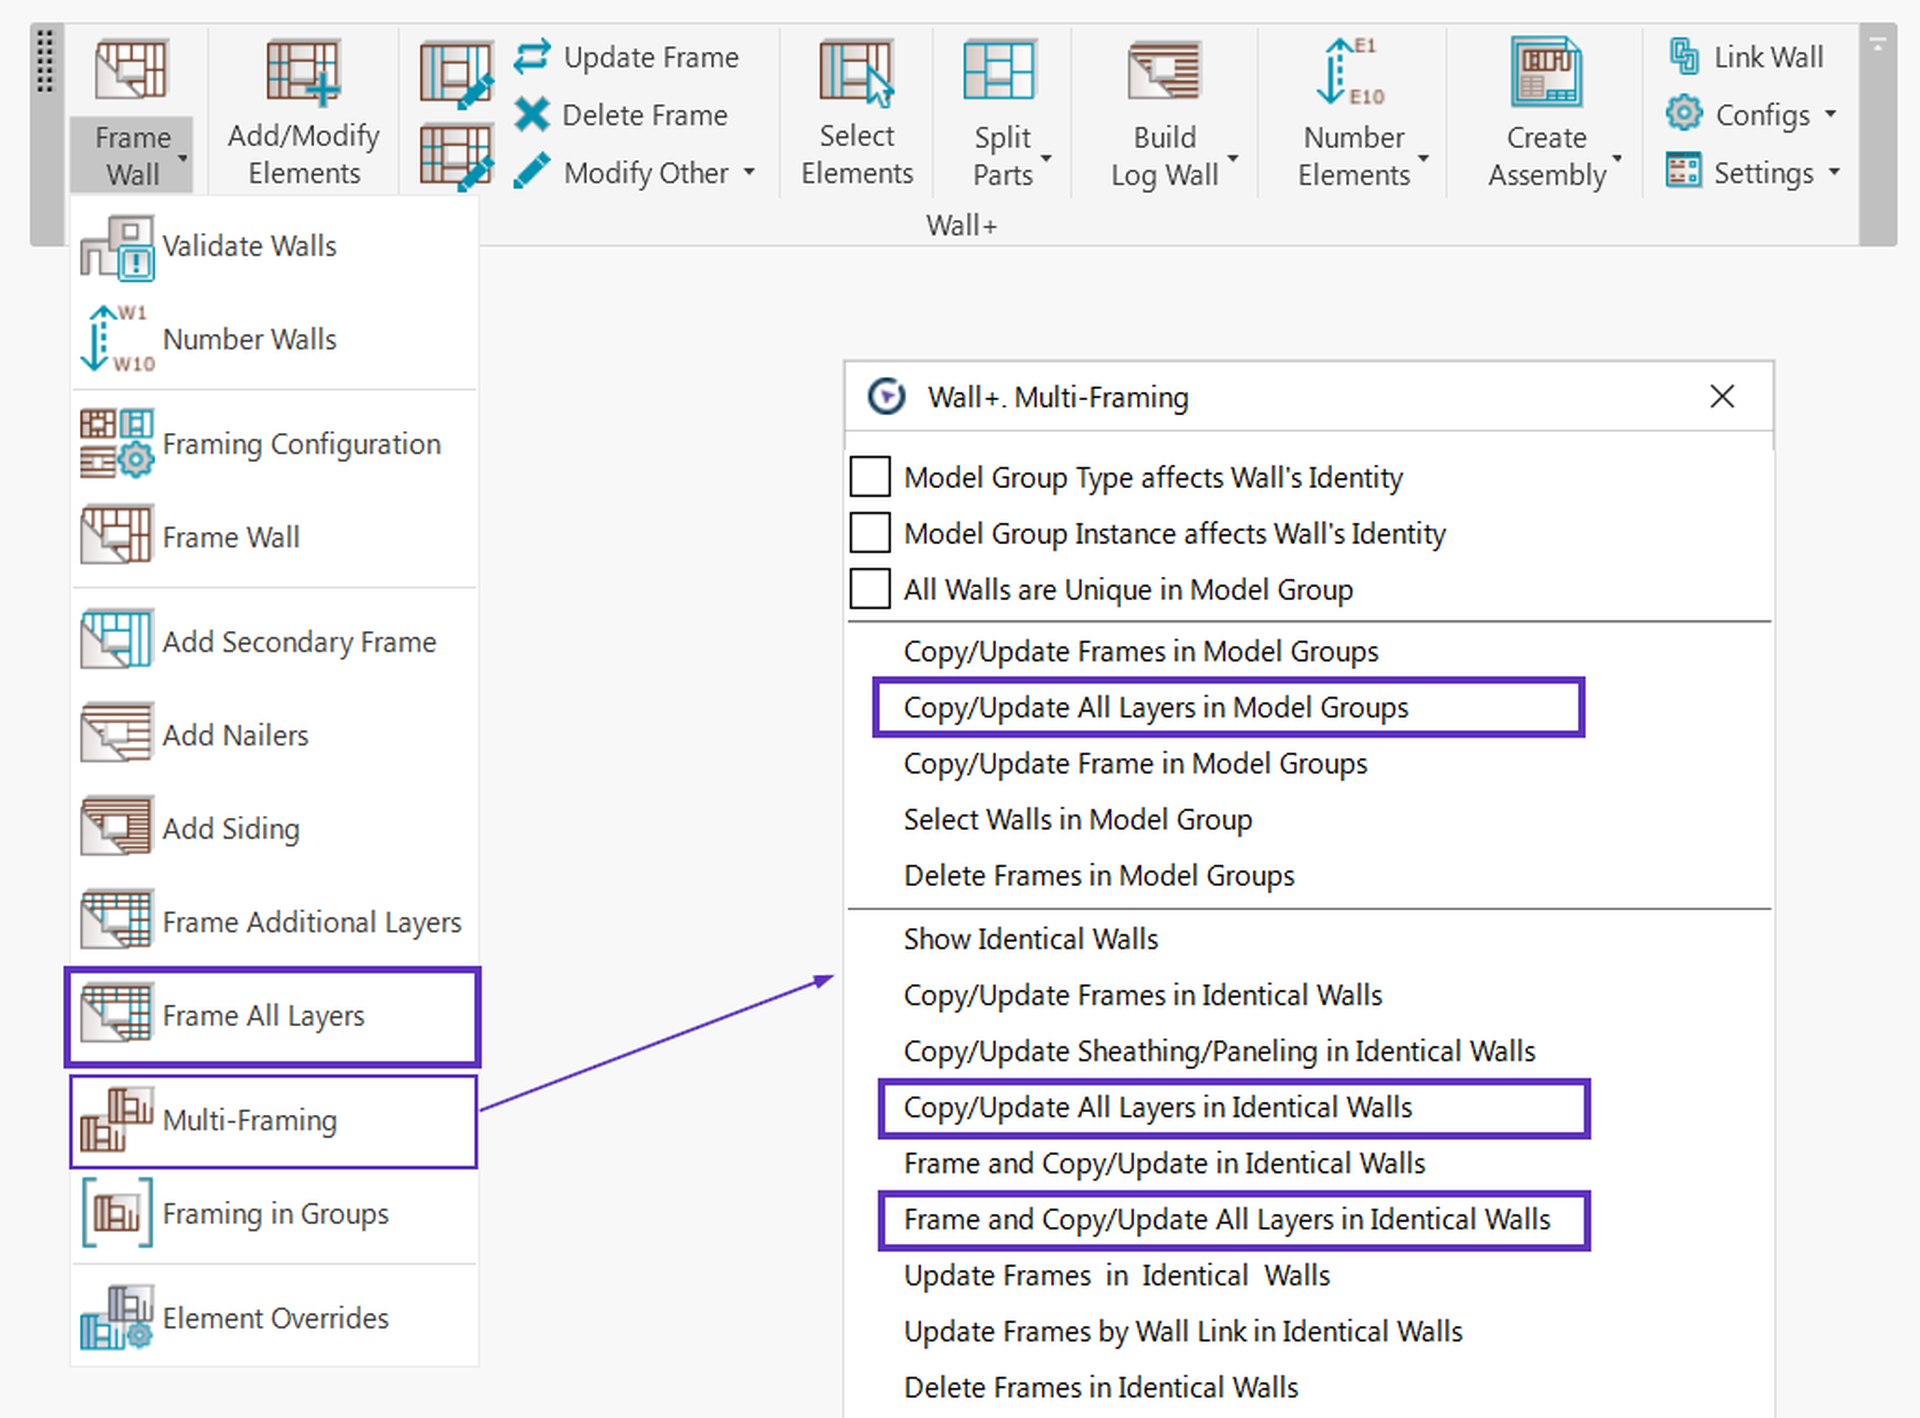Choose Update Frames by Wall Link in Identical Walls
The image size is (1920, 1418).
pyautogui.click(x=1183, y=1332)
